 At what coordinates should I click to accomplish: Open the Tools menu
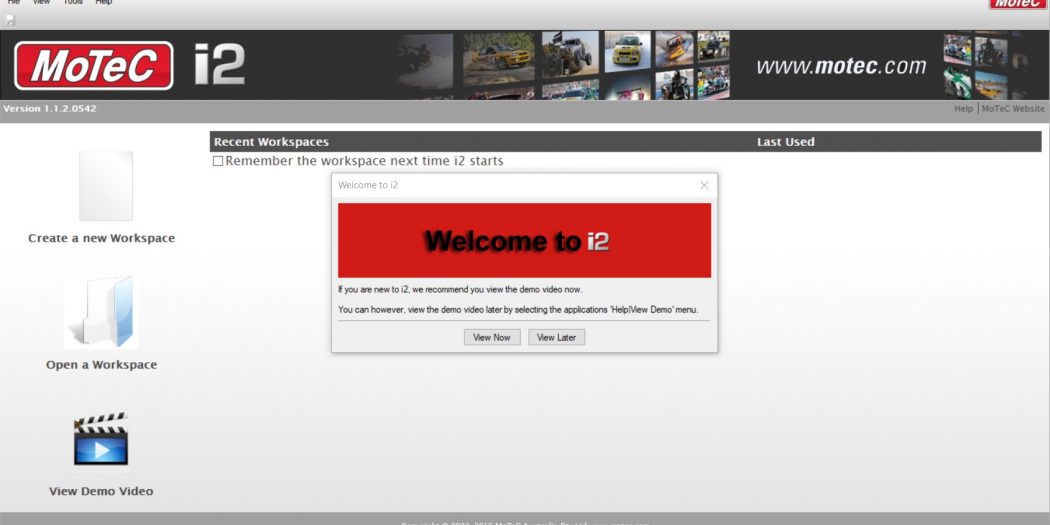coord(73,2)
